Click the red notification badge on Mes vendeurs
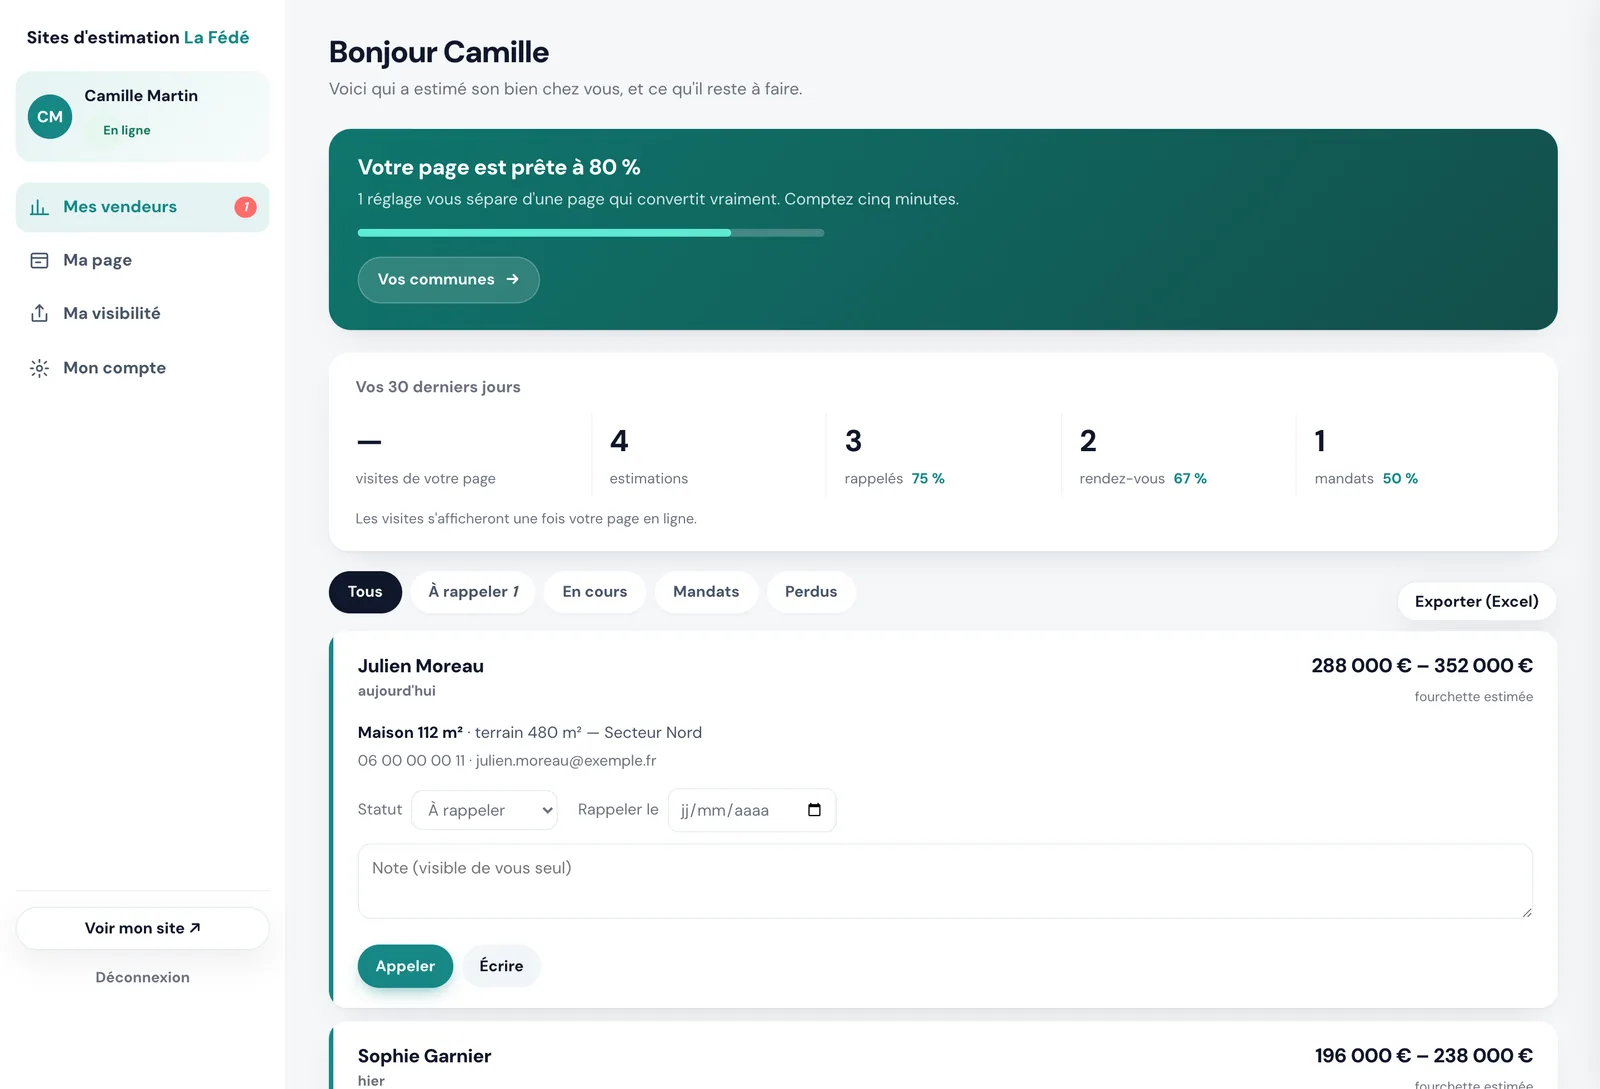This screenshot has width=1600, height=1089. pos(245,207)
